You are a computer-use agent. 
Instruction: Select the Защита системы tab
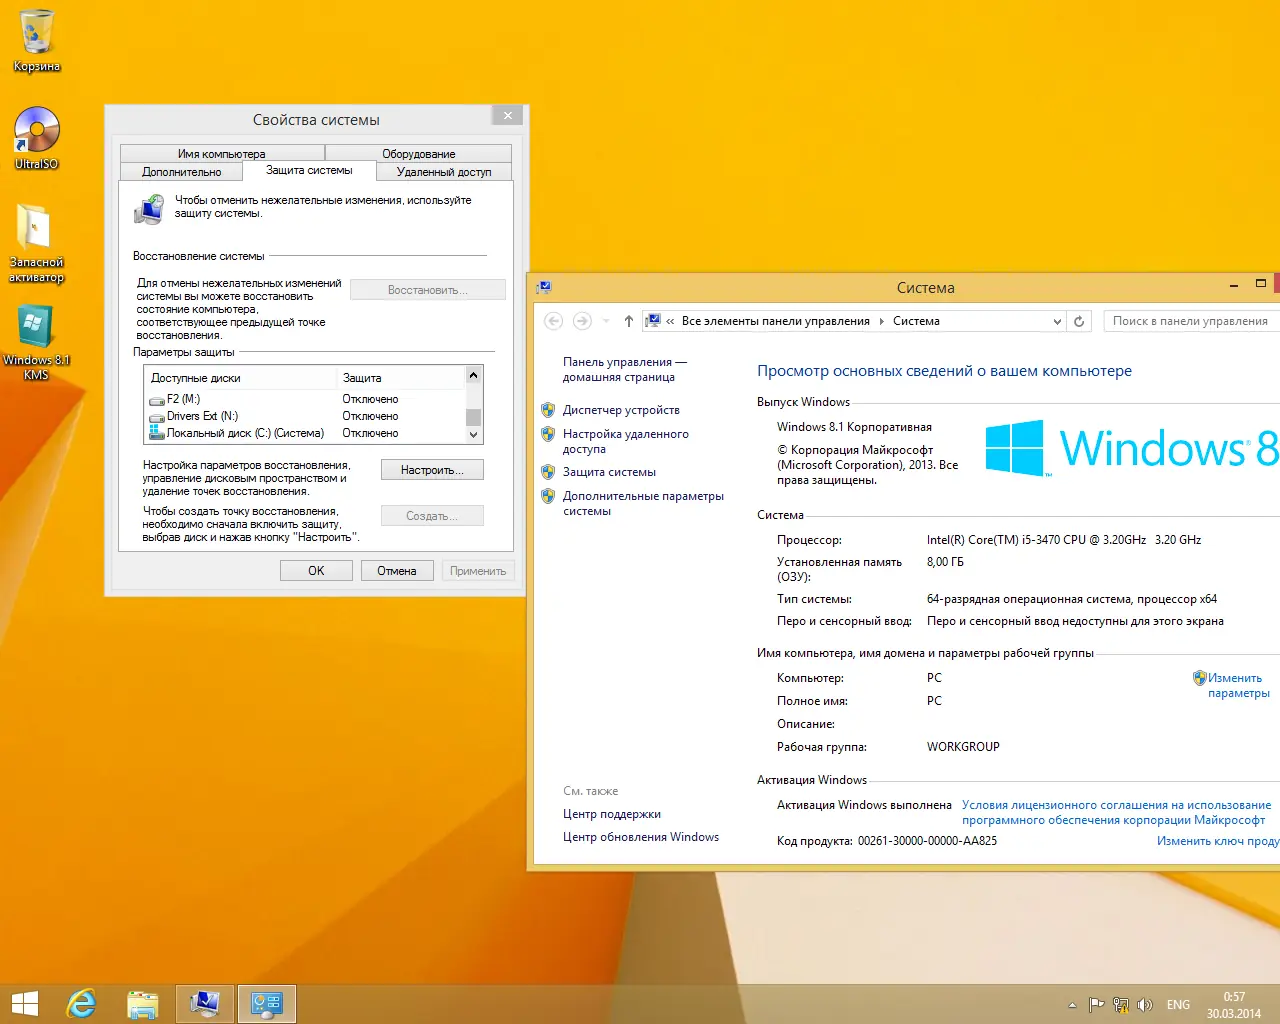[309, 171]
